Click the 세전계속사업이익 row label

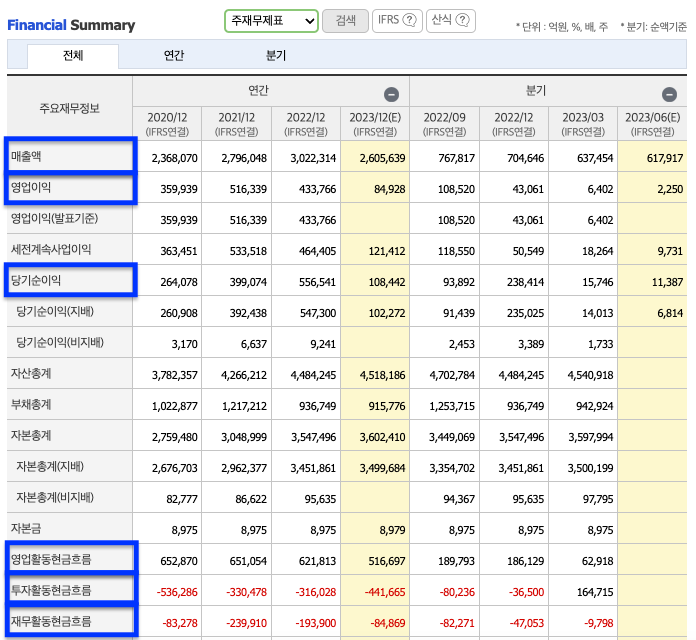tap(51, 249)
